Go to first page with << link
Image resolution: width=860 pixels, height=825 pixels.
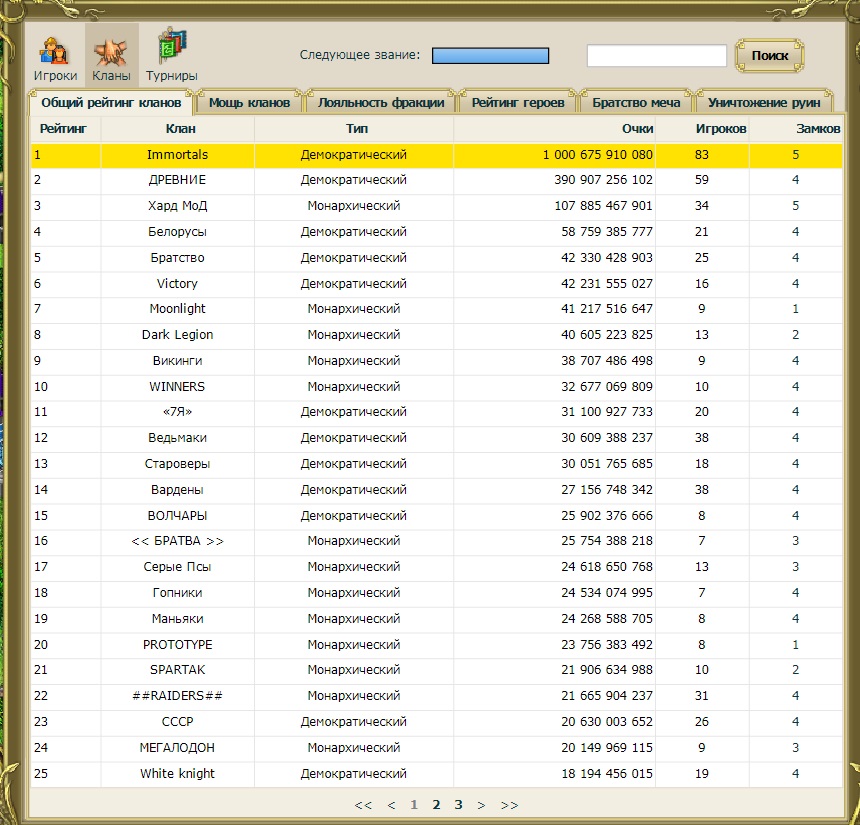(x=363, y=805)
